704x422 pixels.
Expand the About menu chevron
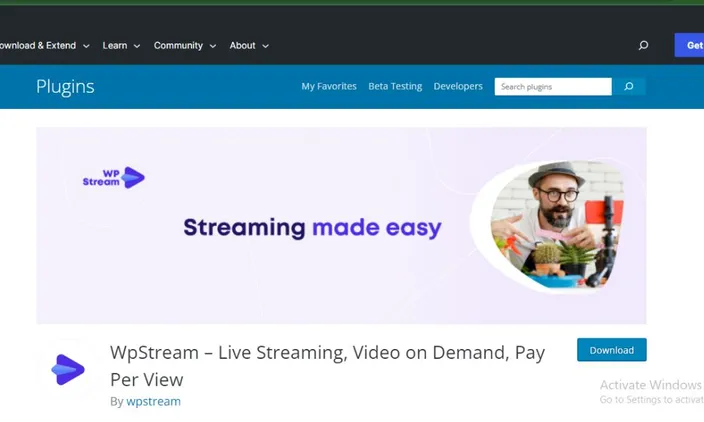[265, 46]
